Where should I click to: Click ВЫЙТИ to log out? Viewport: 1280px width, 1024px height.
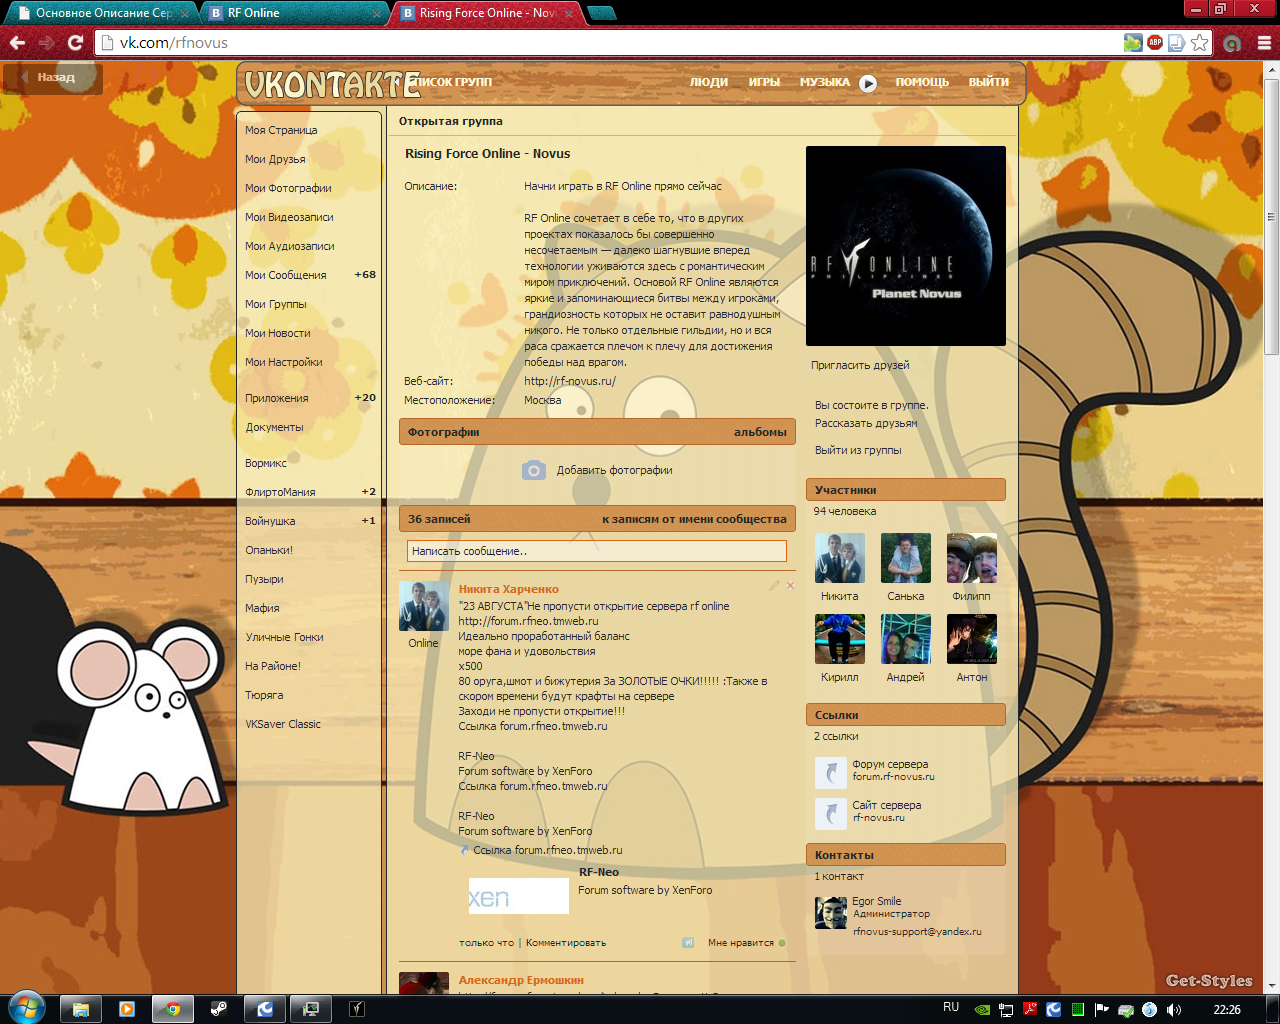coord(988,82)
